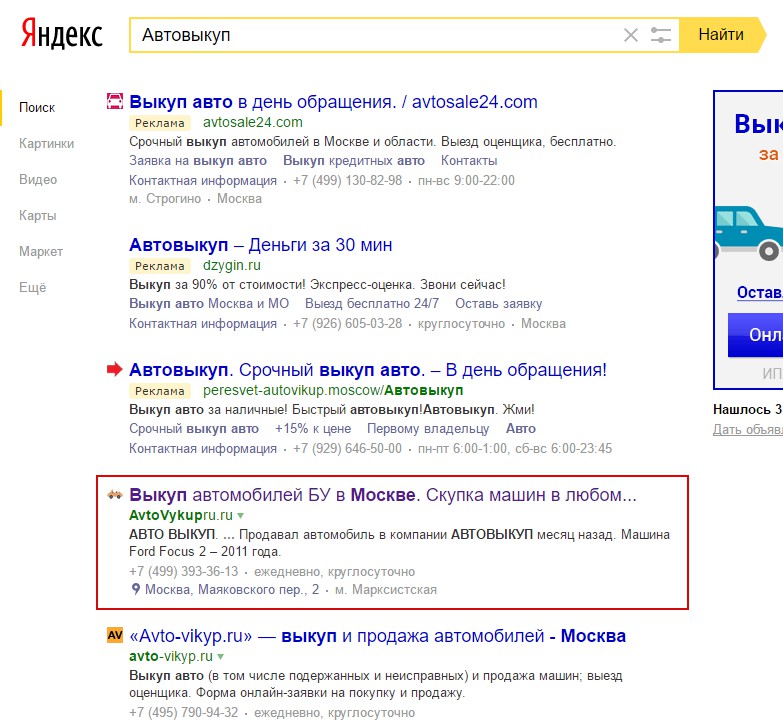Open Выкуп кредитных авто sitelink
The image size is (783, 723).
click(354, 161)
